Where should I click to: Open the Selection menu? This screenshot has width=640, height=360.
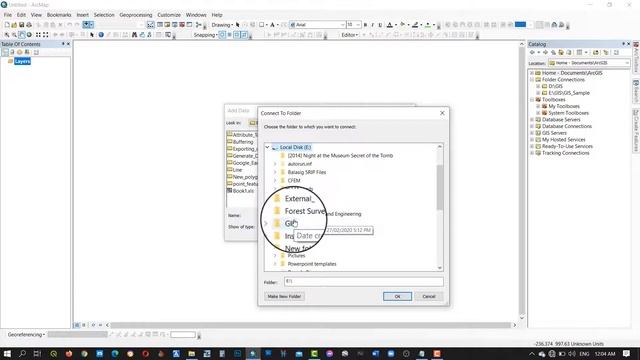tap(104, 15)
